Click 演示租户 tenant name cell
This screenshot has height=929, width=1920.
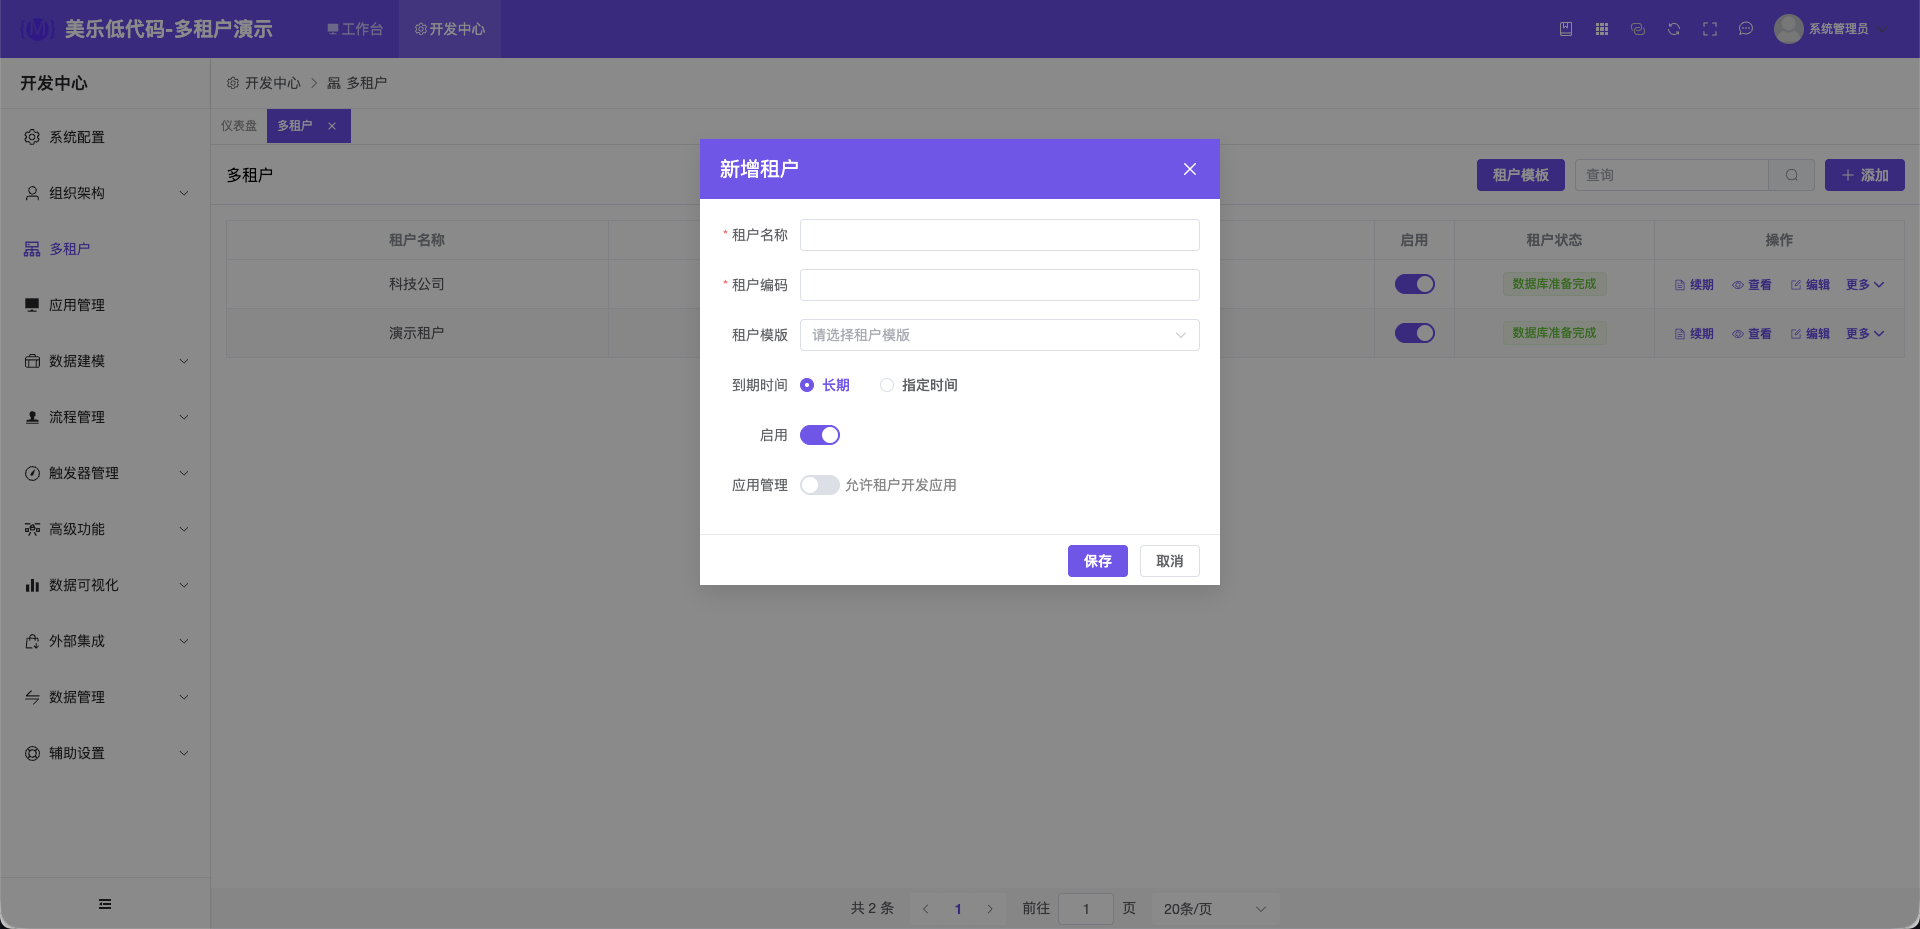tap(417, 333)
